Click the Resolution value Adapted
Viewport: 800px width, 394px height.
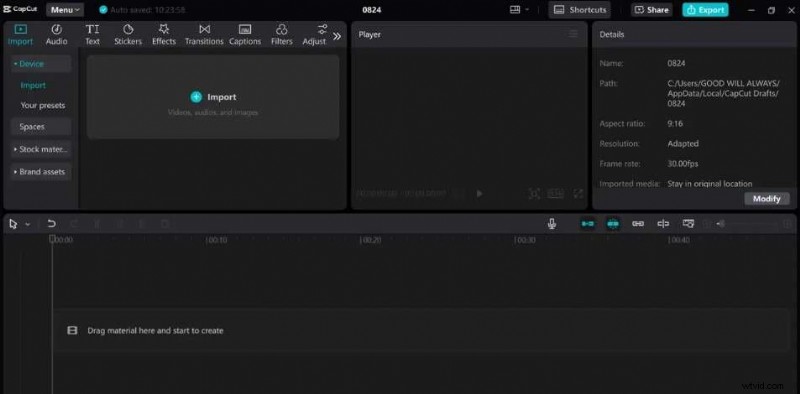[x=683, y=144]
